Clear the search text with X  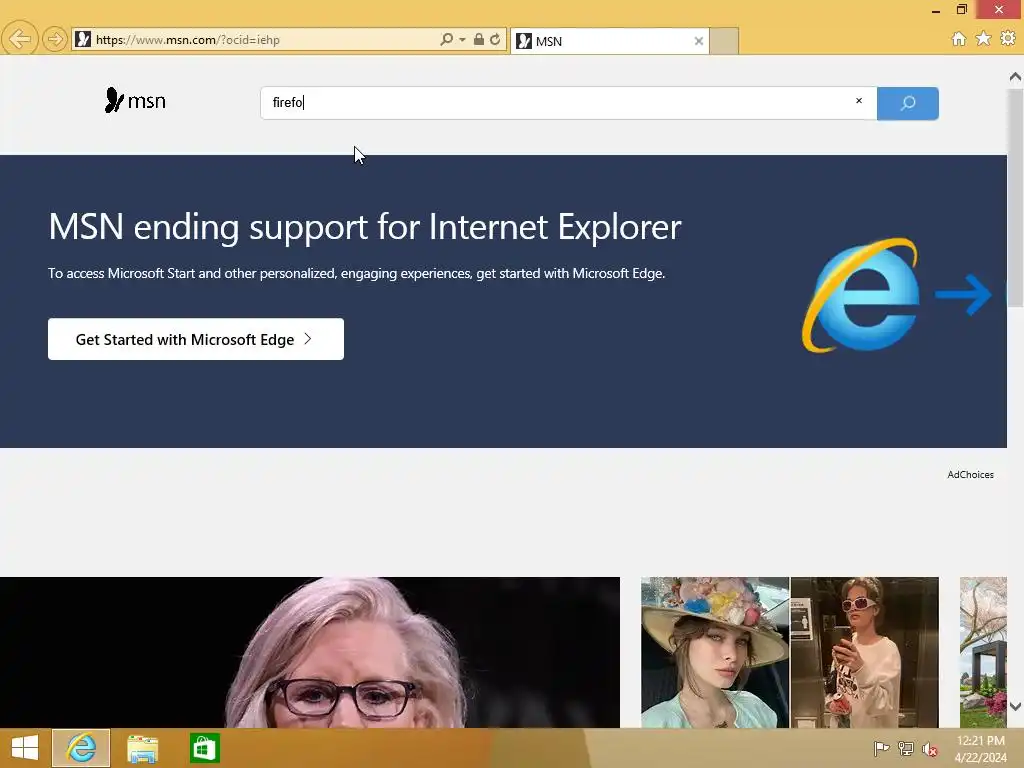(x=859, y=101)
